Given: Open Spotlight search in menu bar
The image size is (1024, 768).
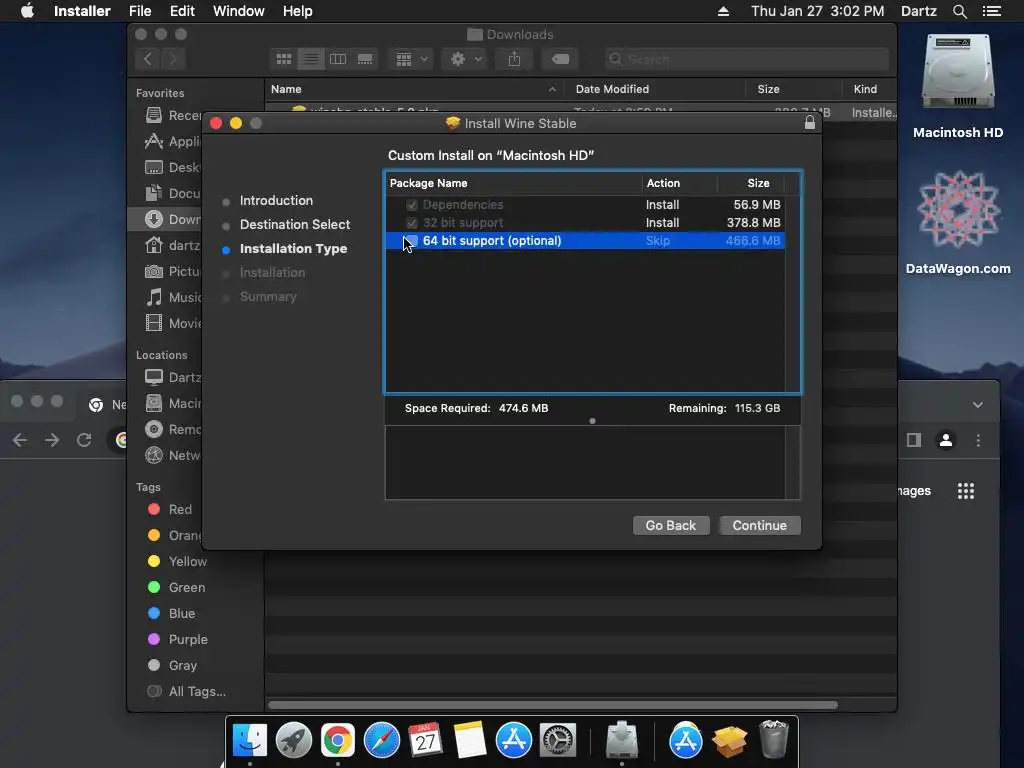Looking at the screenshot, I should pos(959,11).
